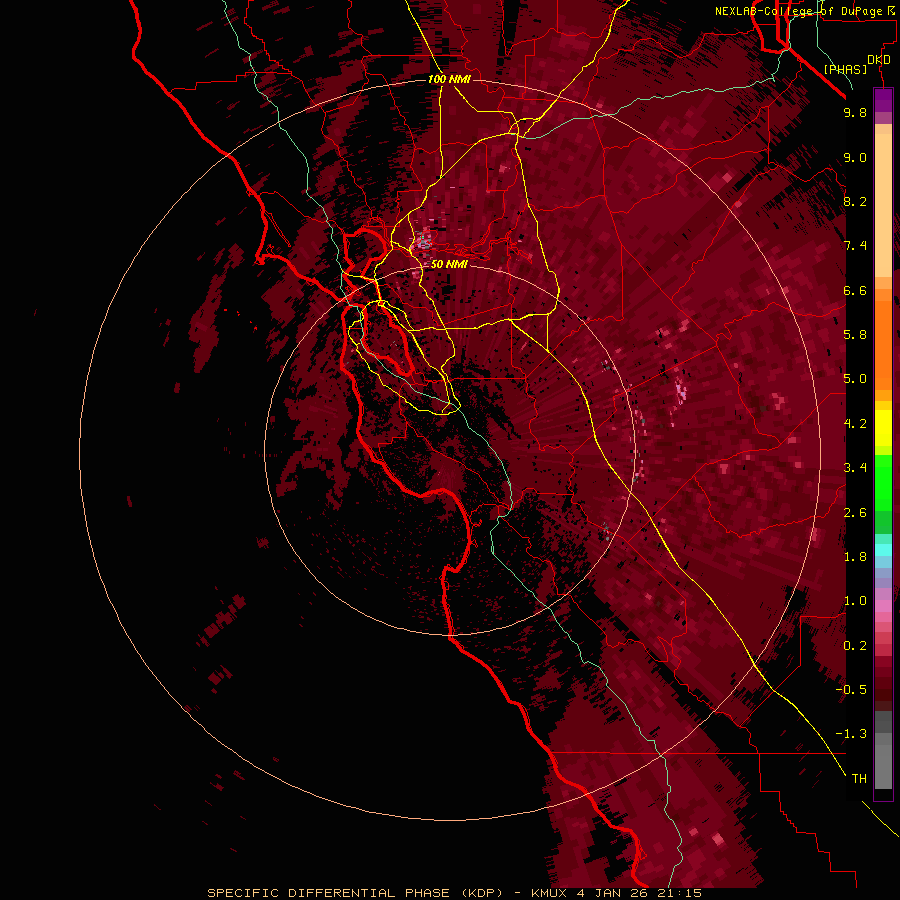The width and height of the screenshot is (900, 900).
Task: Click the -0.5 scale value
Action: tap(851, 690)
